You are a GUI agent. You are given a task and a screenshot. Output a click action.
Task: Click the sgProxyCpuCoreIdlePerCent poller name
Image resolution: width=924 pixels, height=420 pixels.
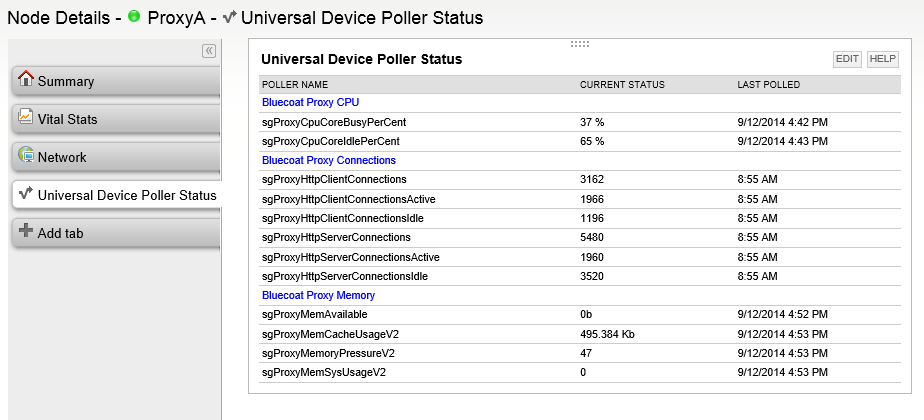tap(331, 141)
